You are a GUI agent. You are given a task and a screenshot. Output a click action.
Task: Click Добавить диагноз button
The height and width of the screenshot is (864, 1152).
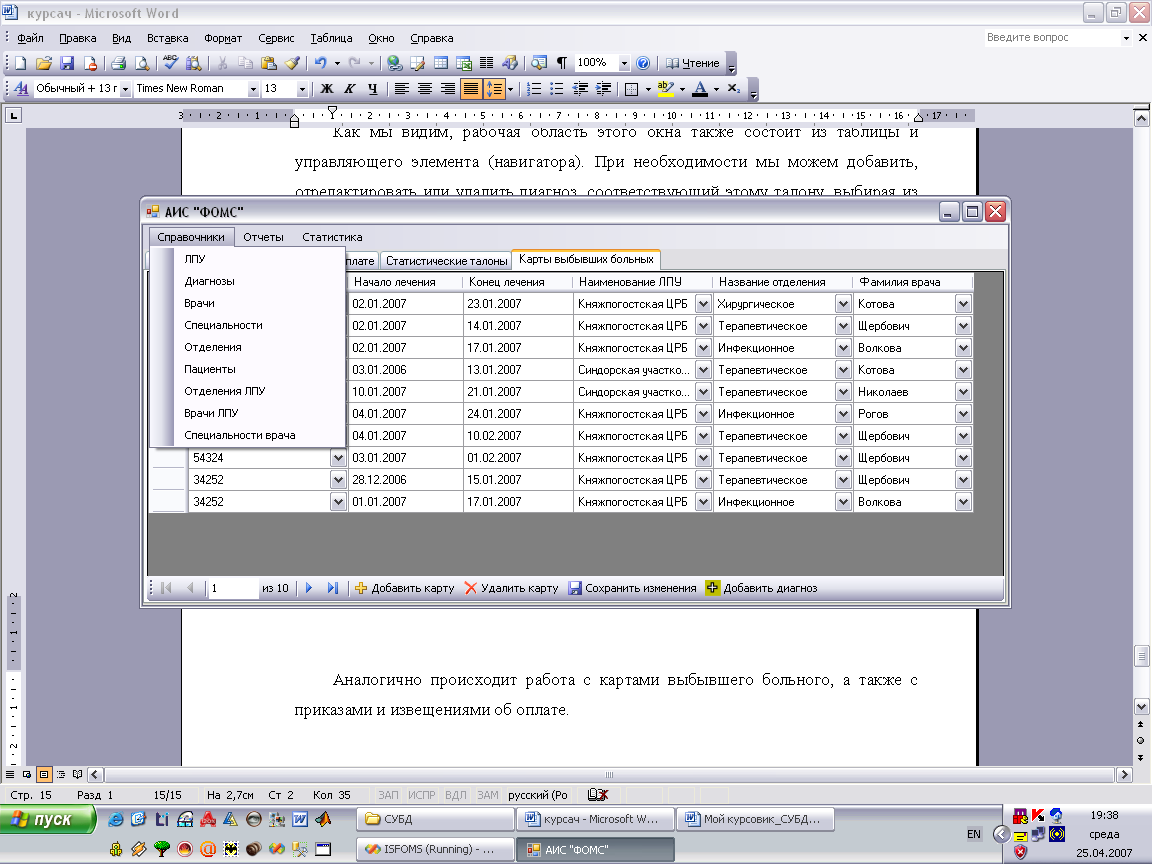(762, 588)
